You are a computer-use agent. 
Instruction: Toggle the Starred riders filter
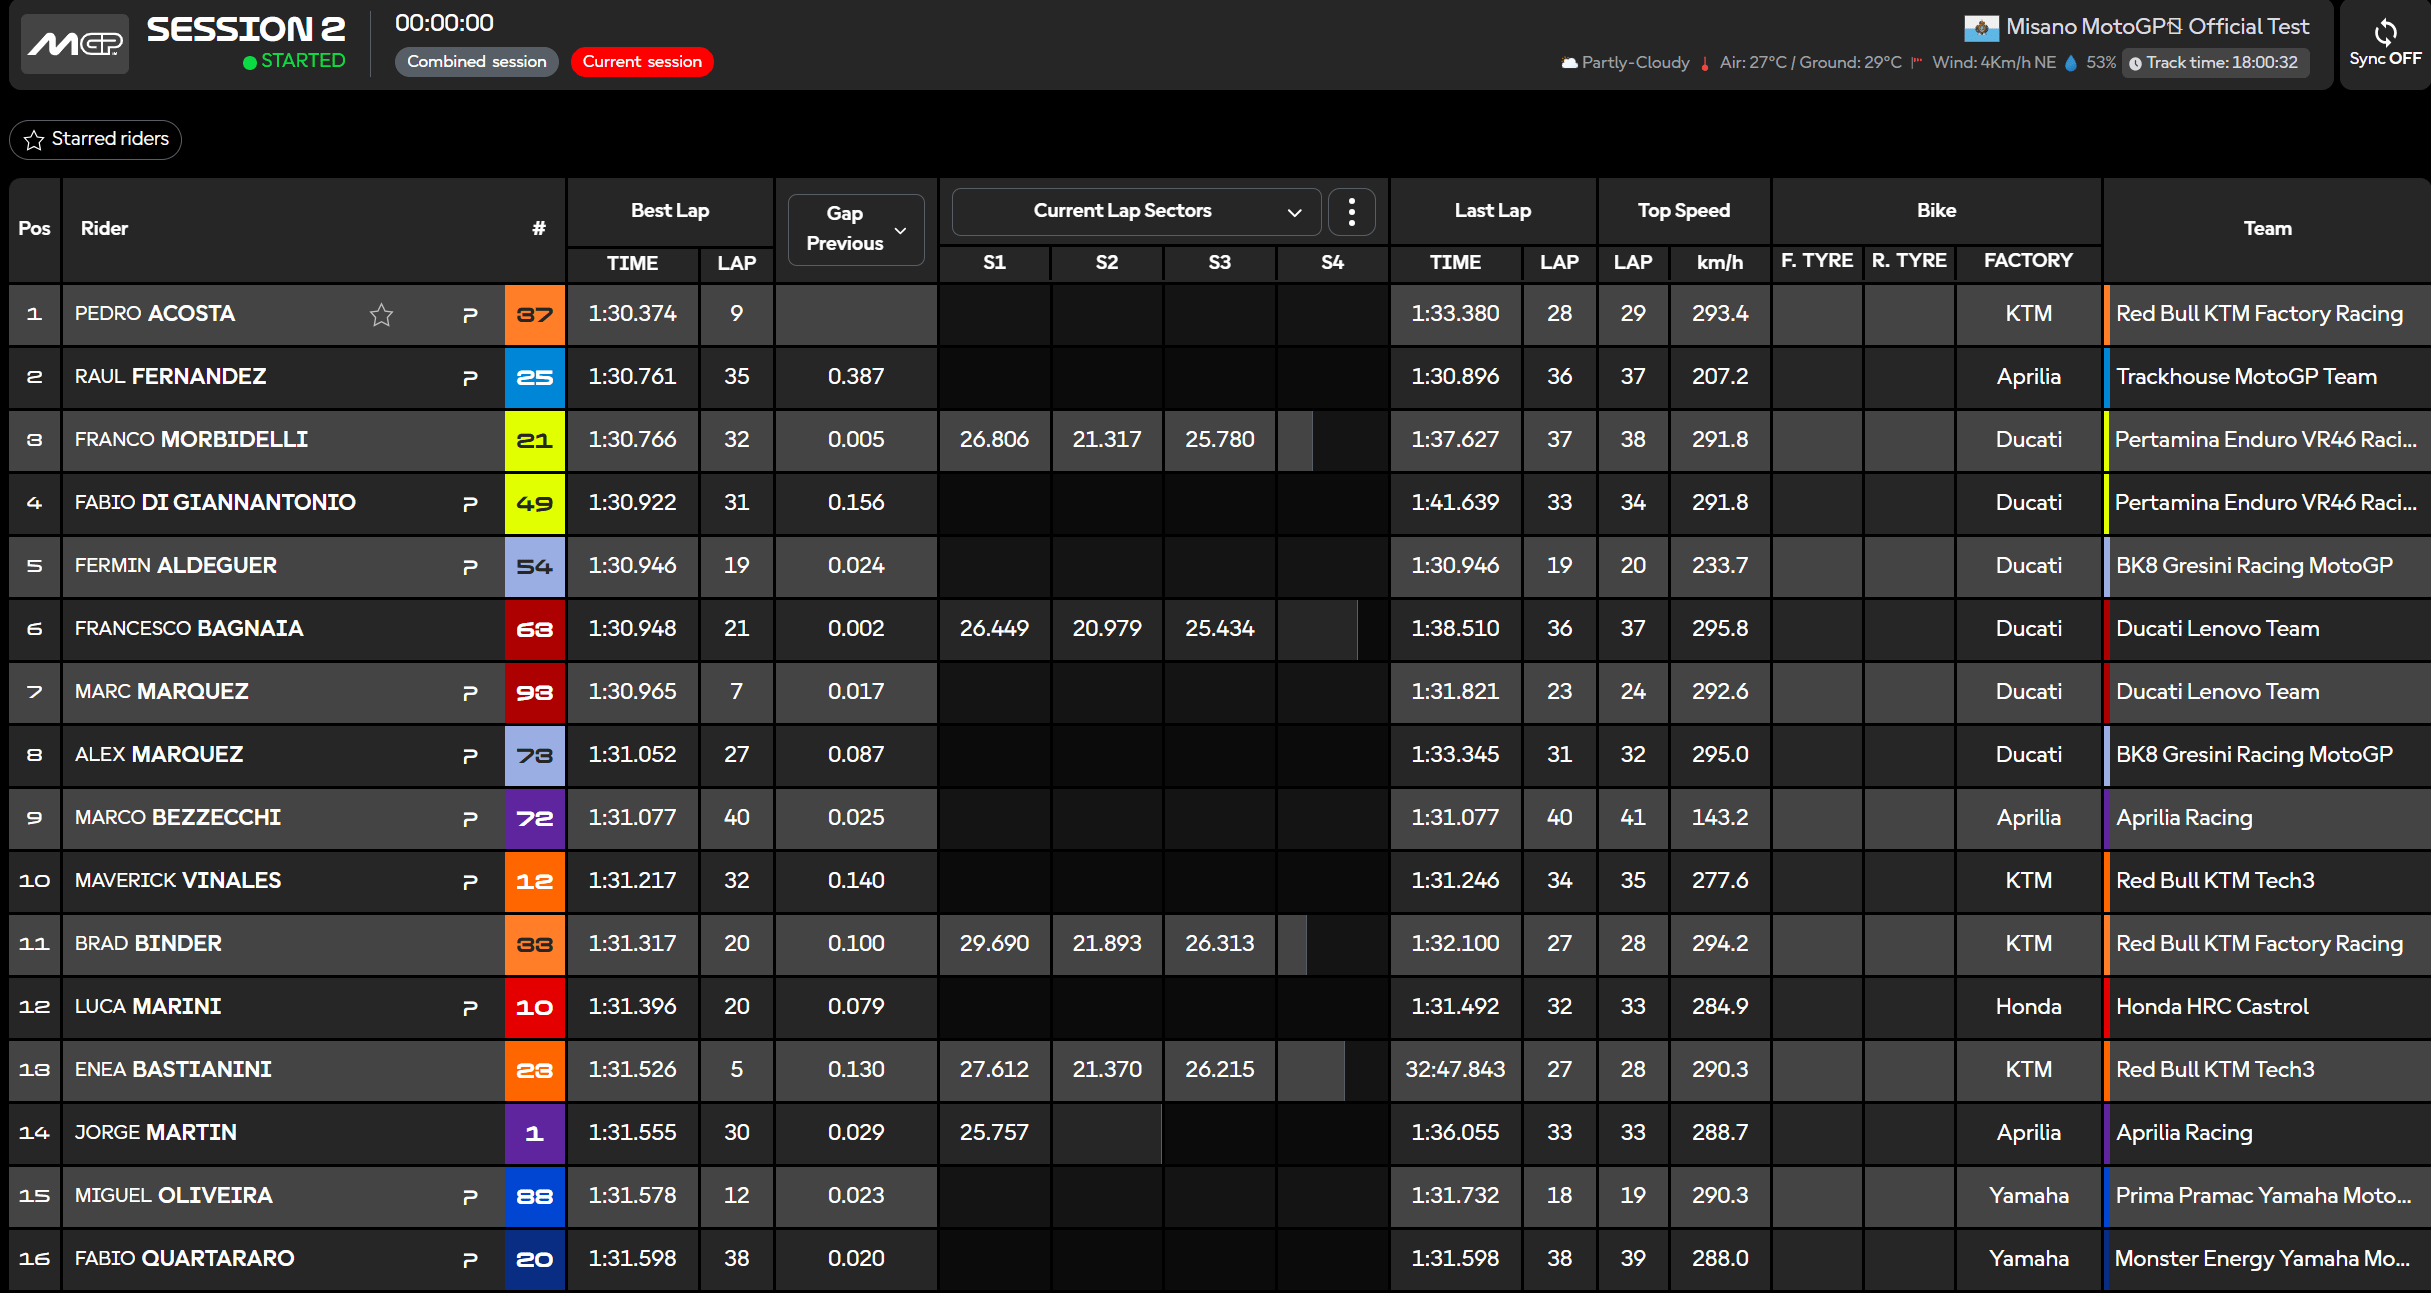tap(96, 139)
